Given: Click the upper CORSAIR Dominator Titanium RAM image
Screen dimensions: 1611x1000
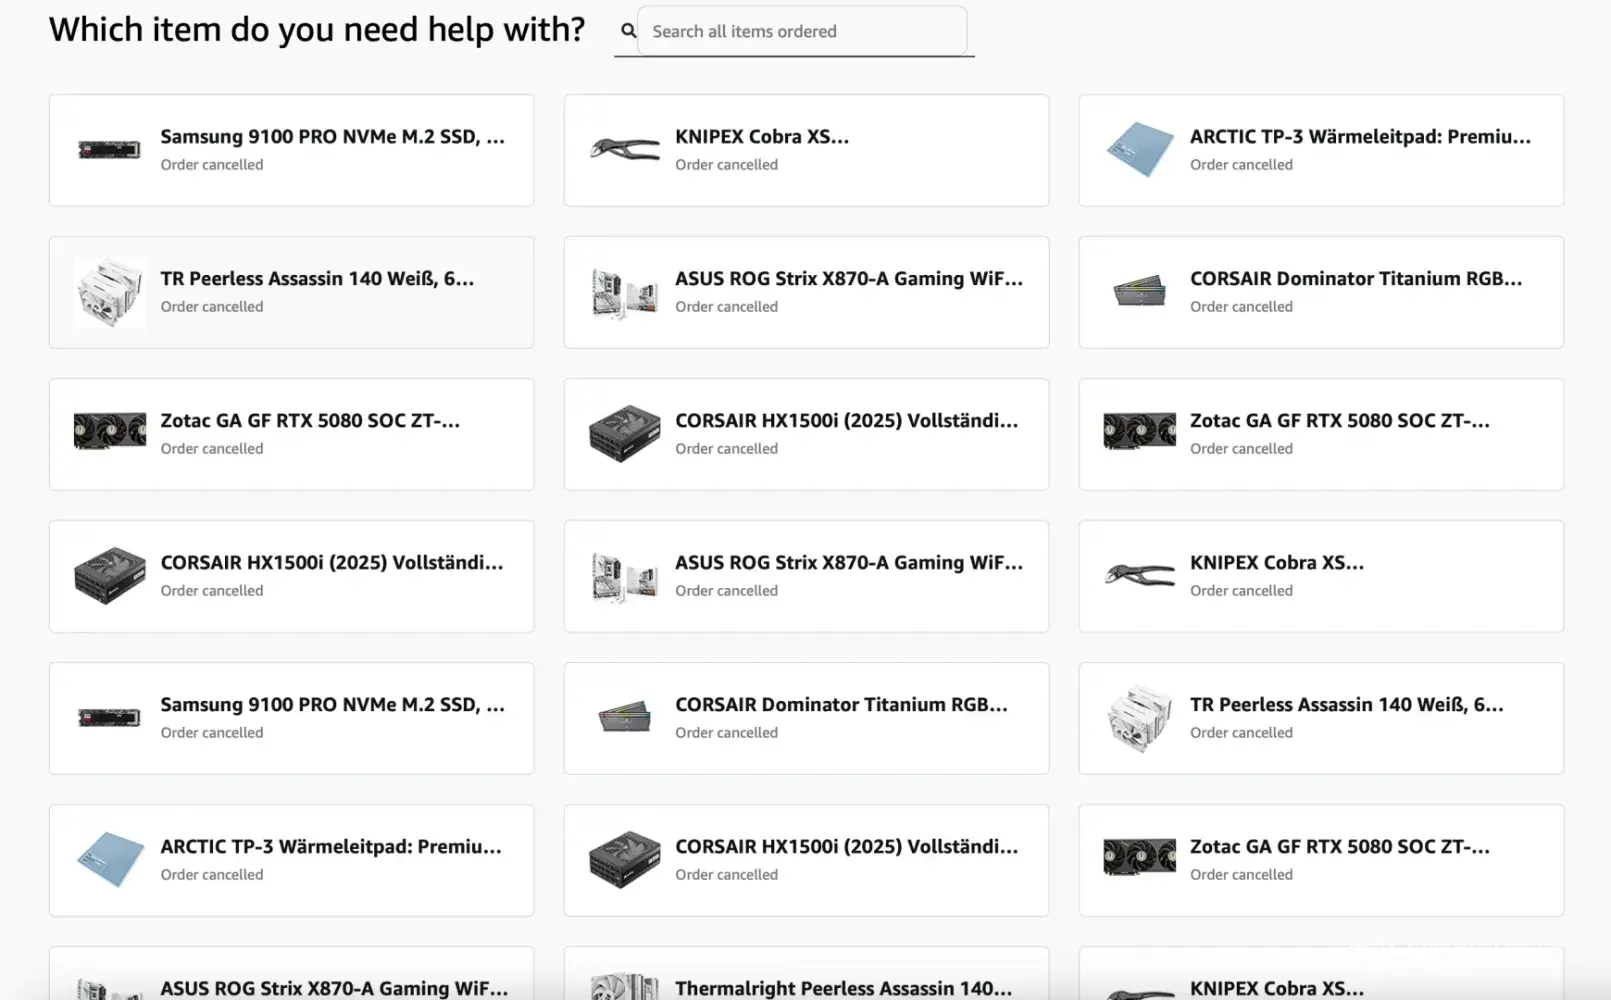Looking at the screenshot, I should (x=1140, y=292).
